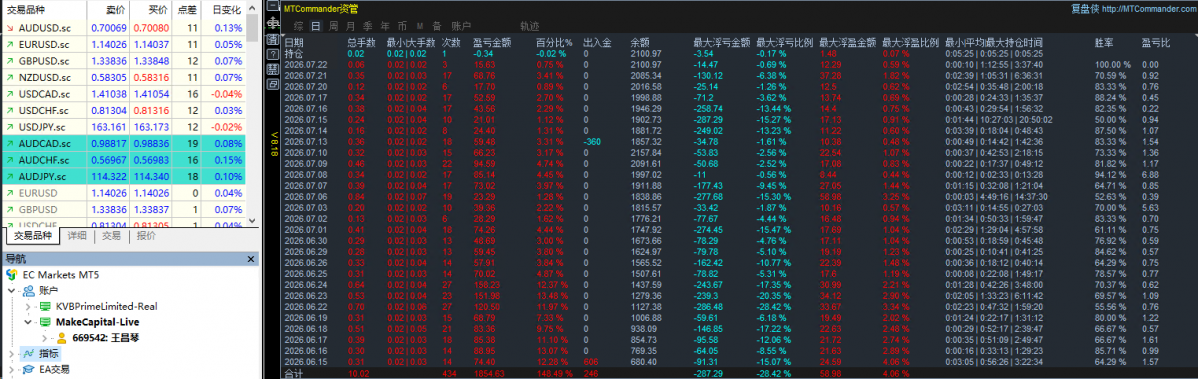This screenshot has height=379, width=1198.
Task: Switch to the 报价 tab
Action: point(146,236)
